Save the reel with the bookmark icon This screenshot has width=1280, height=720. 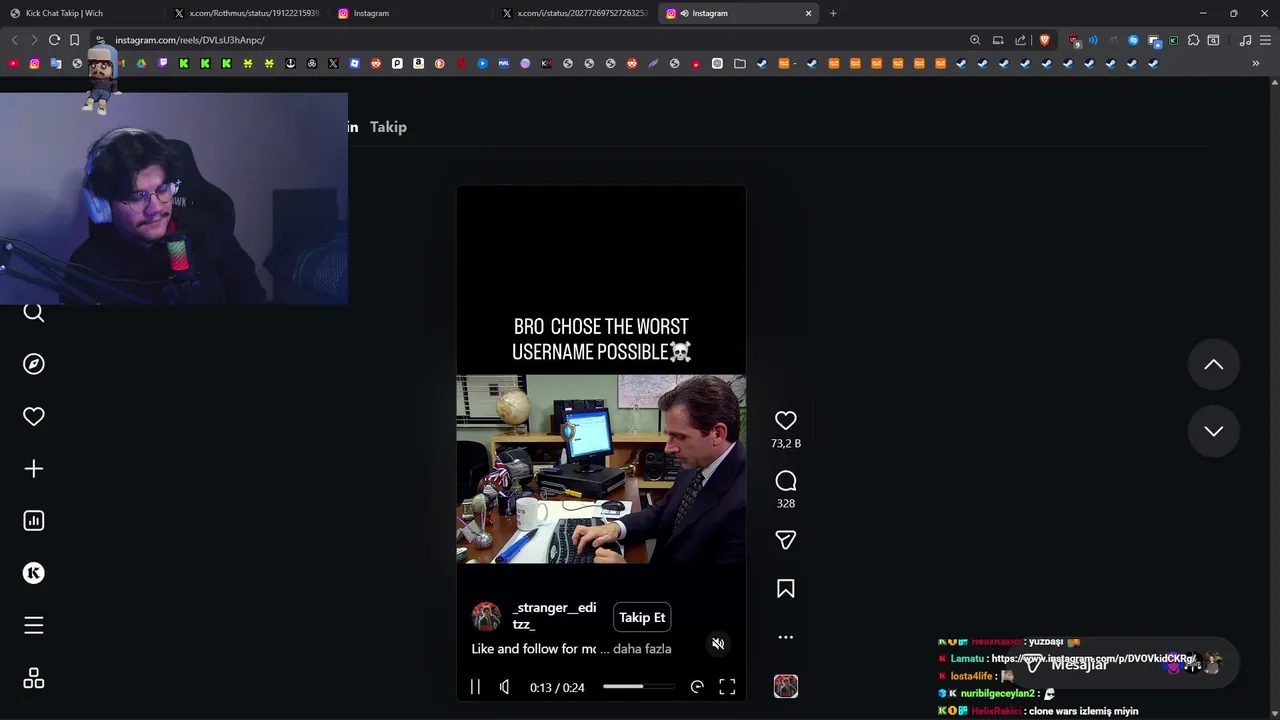tap(786, 589)
